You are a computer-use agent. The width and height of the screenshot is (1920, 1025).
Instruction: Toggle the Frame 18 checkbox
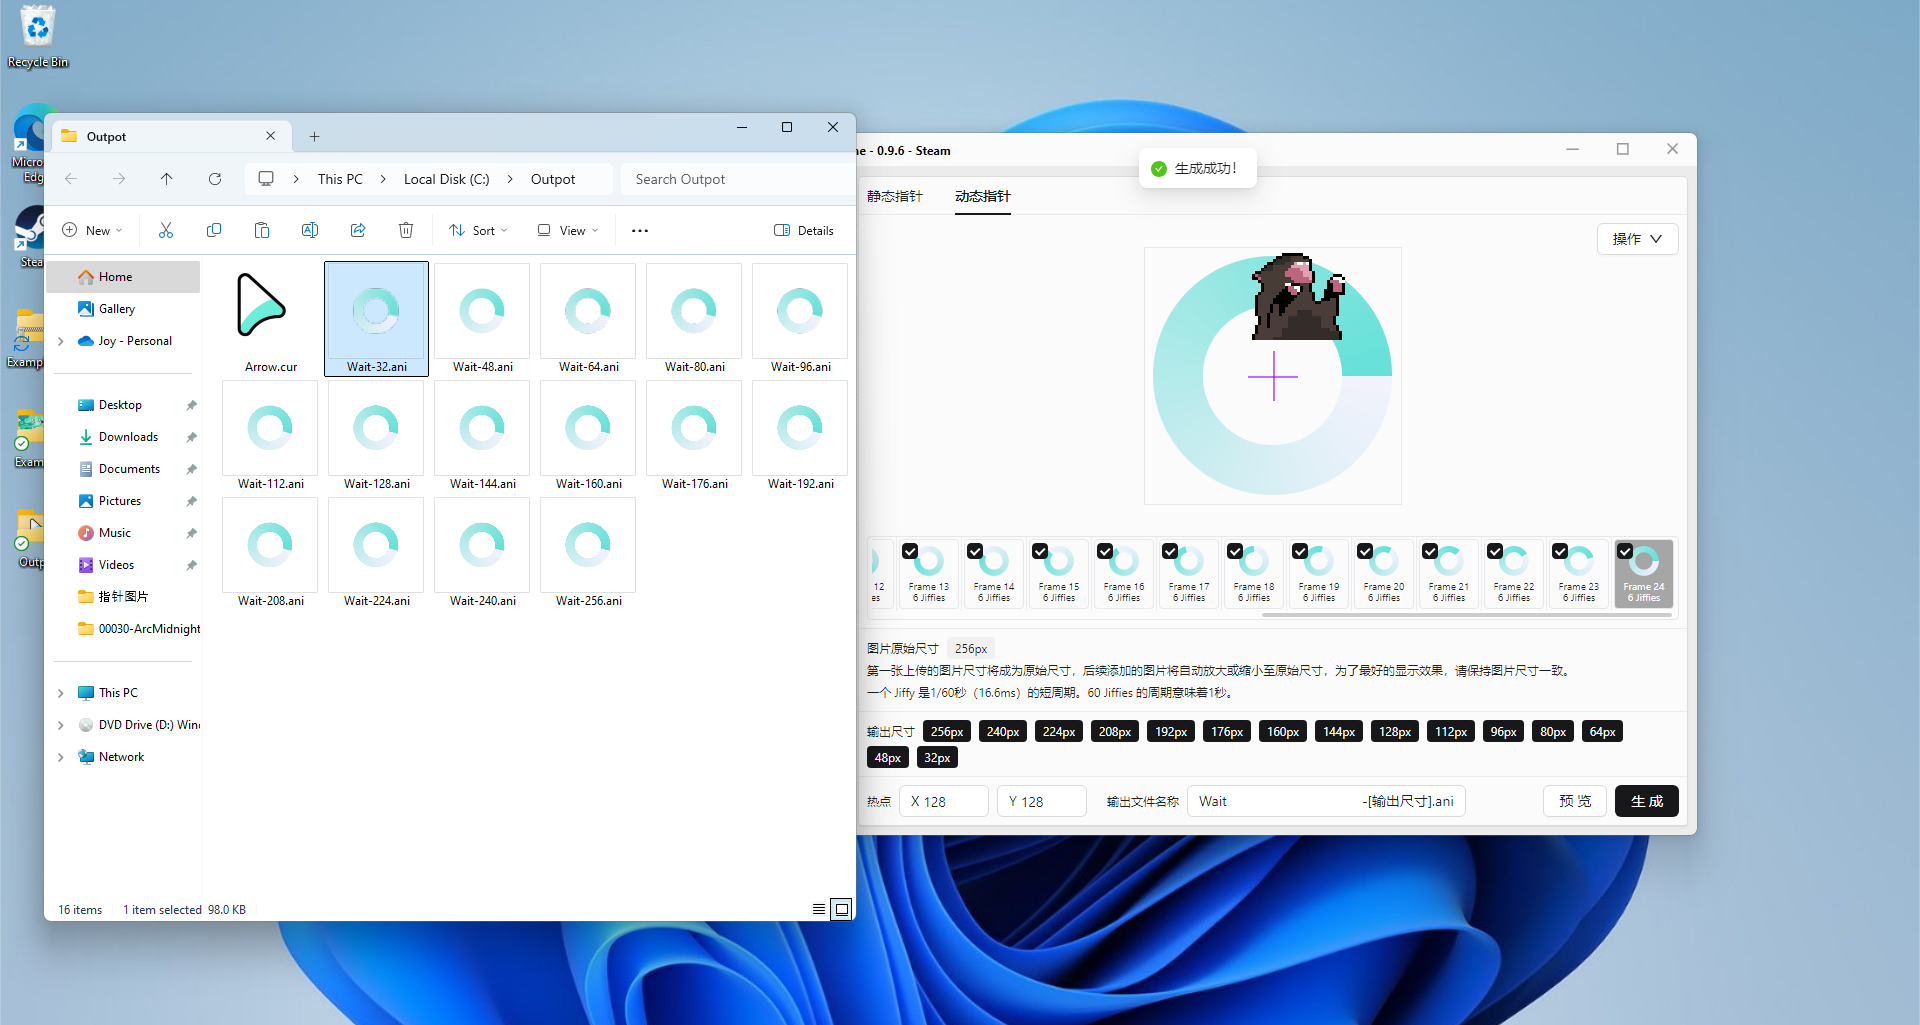pos(1235,551)
